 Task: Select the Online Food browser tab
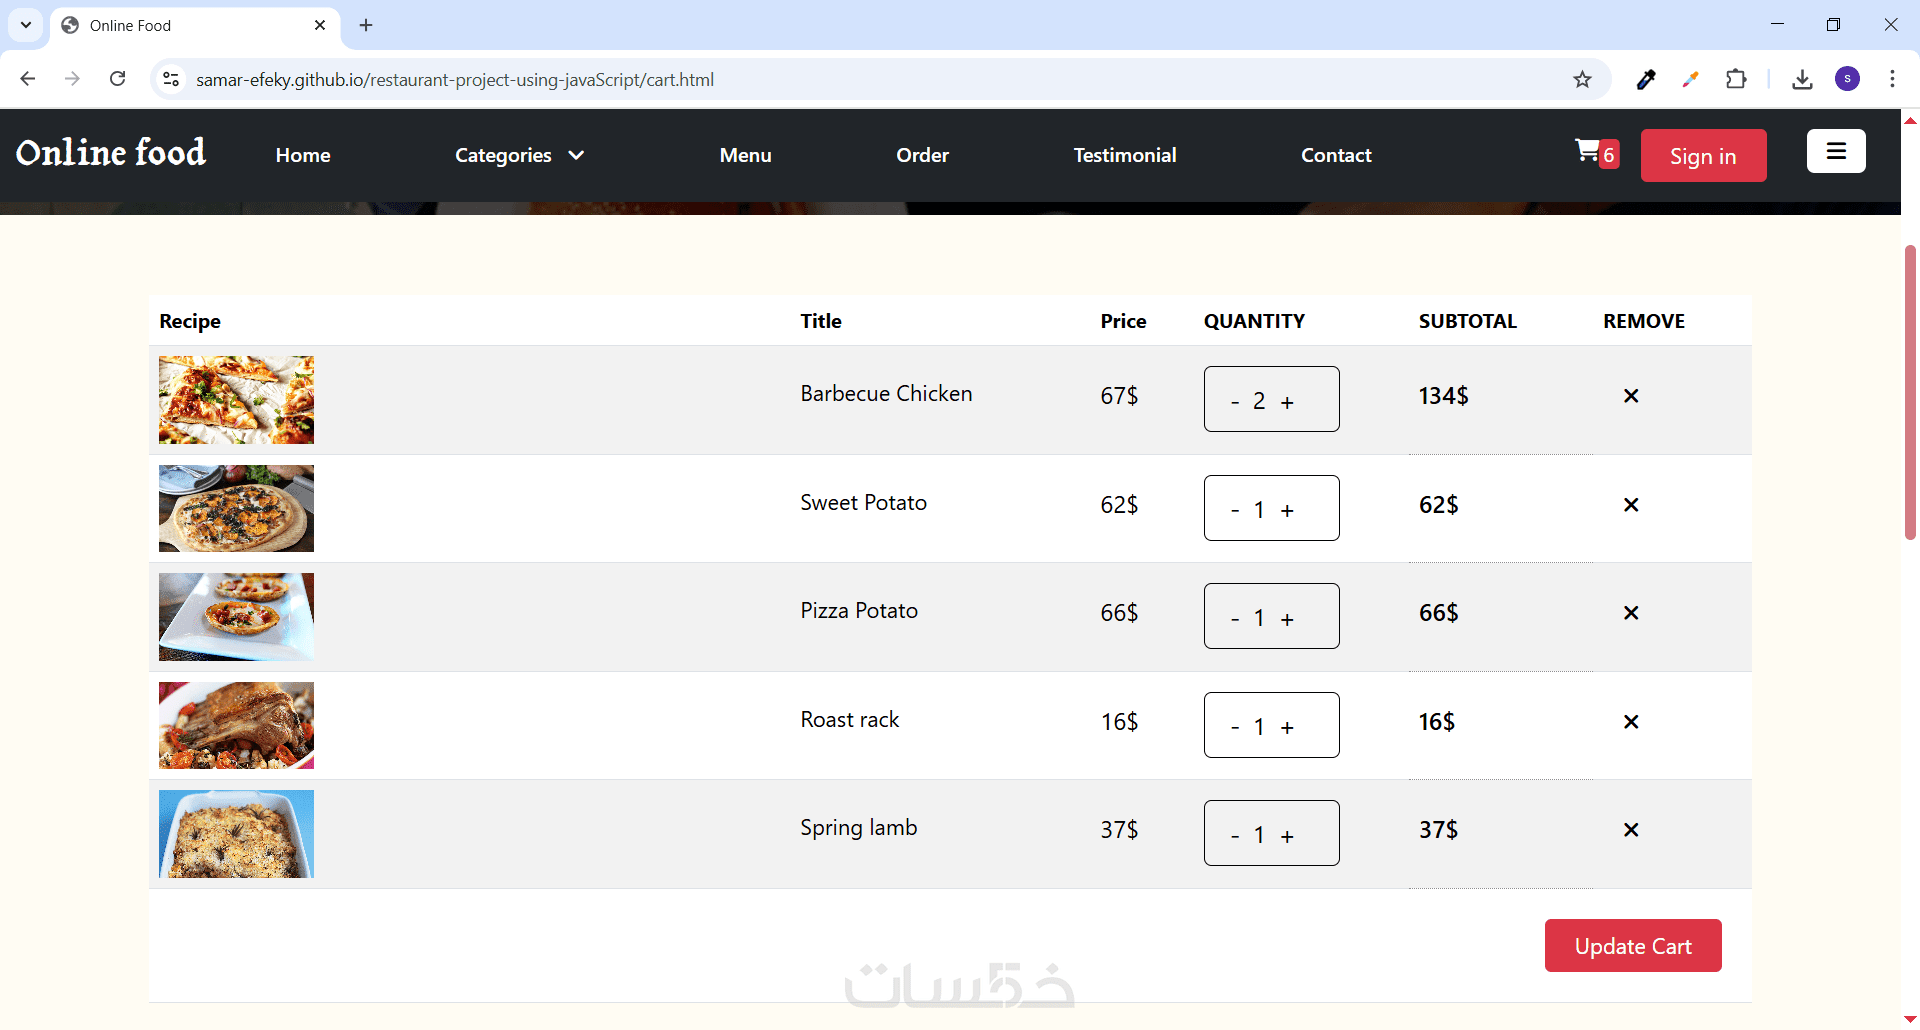click(x=194, y=25)
